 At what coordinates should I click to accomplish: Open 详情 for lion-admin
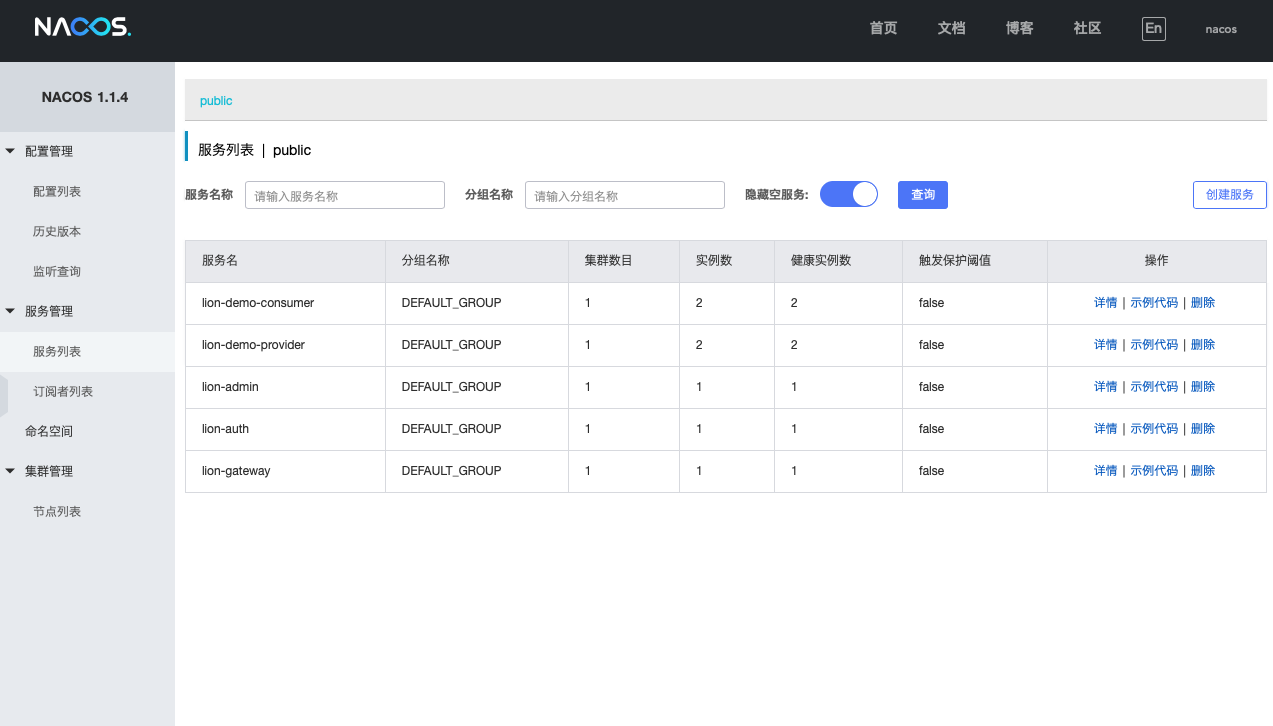click(x=1105, y=387)
